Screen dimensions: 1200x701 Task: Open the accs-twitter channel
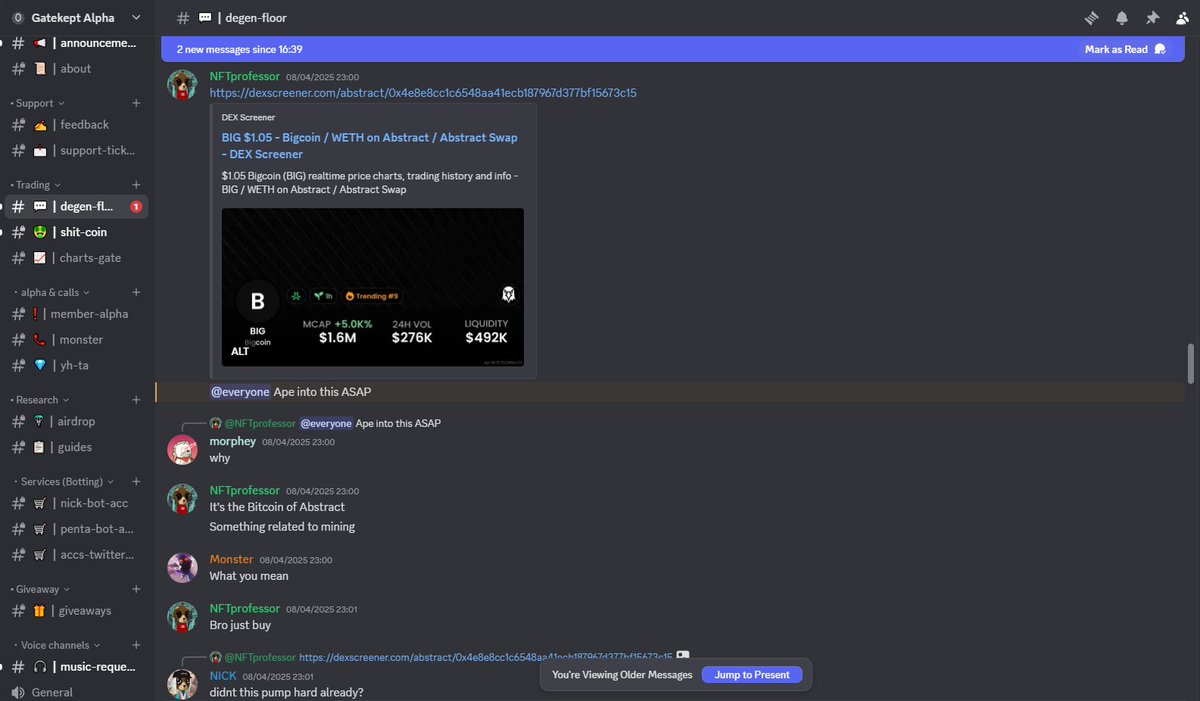pyautogui.click(x=77, y=555)
